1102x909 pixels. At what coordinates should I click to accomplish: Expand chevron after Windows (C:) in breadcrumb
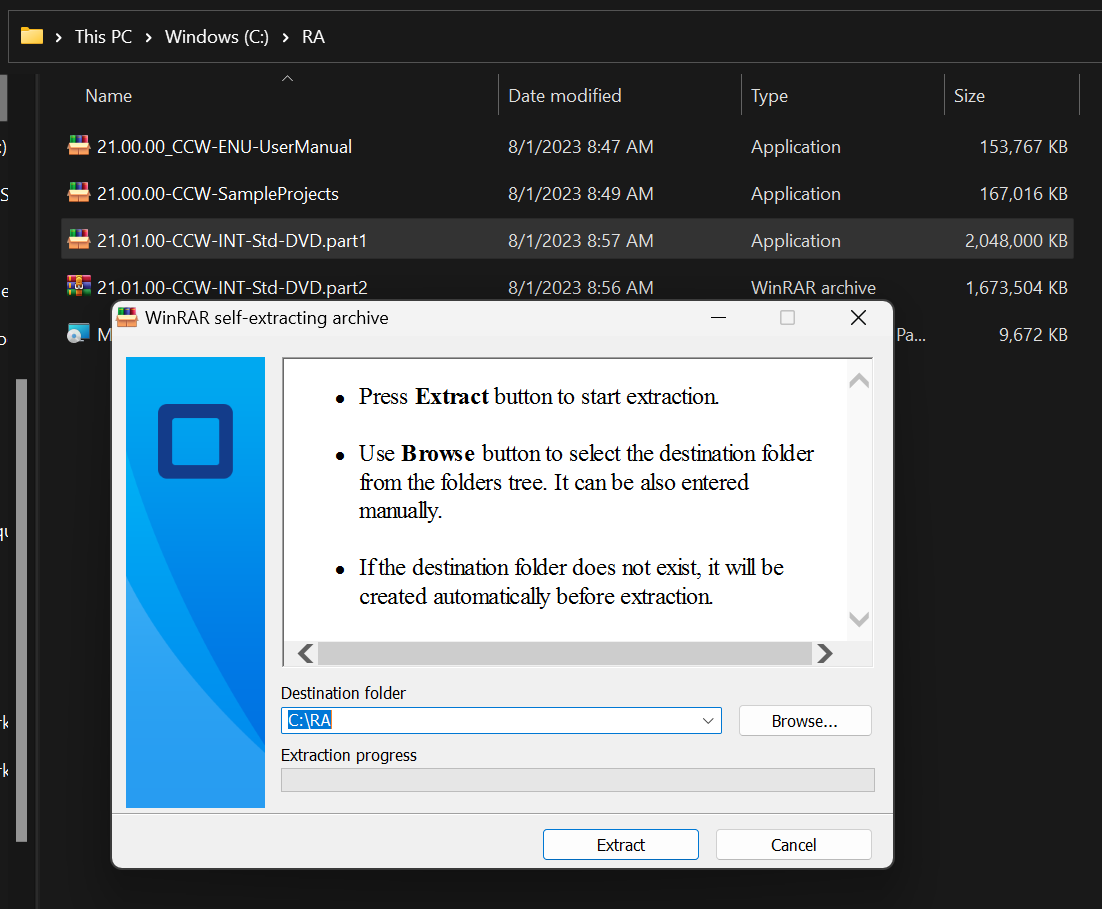click(x=285, y=37)
